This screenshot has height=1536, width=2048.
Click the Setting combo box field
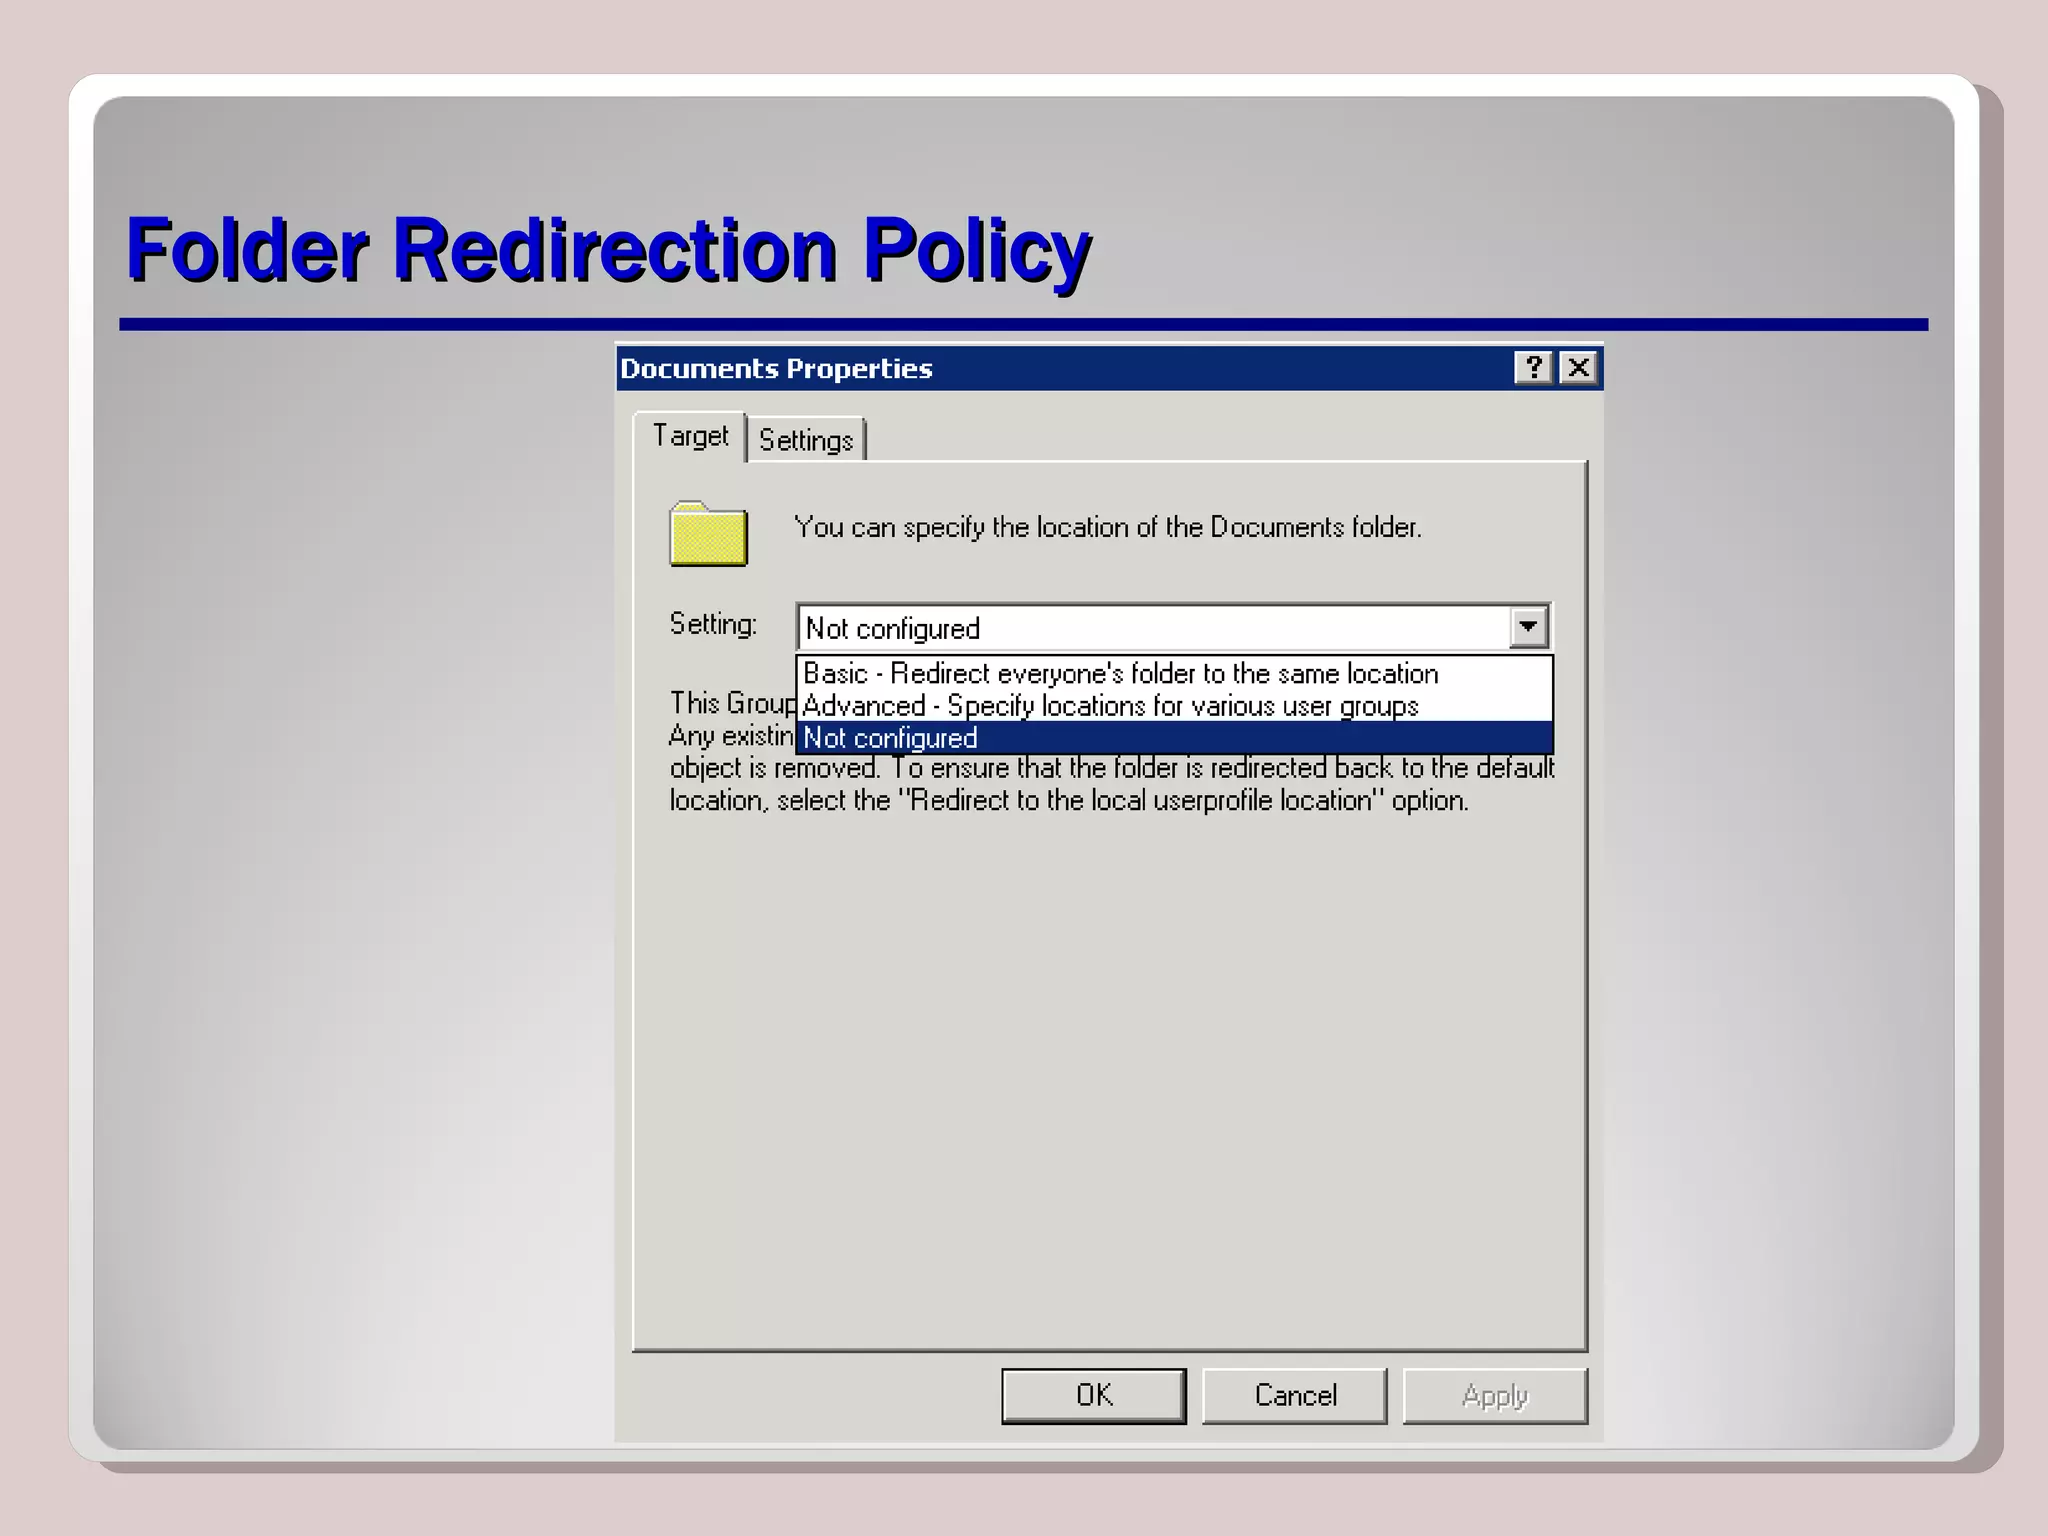pyautogui.click(x=1173, y=627)
